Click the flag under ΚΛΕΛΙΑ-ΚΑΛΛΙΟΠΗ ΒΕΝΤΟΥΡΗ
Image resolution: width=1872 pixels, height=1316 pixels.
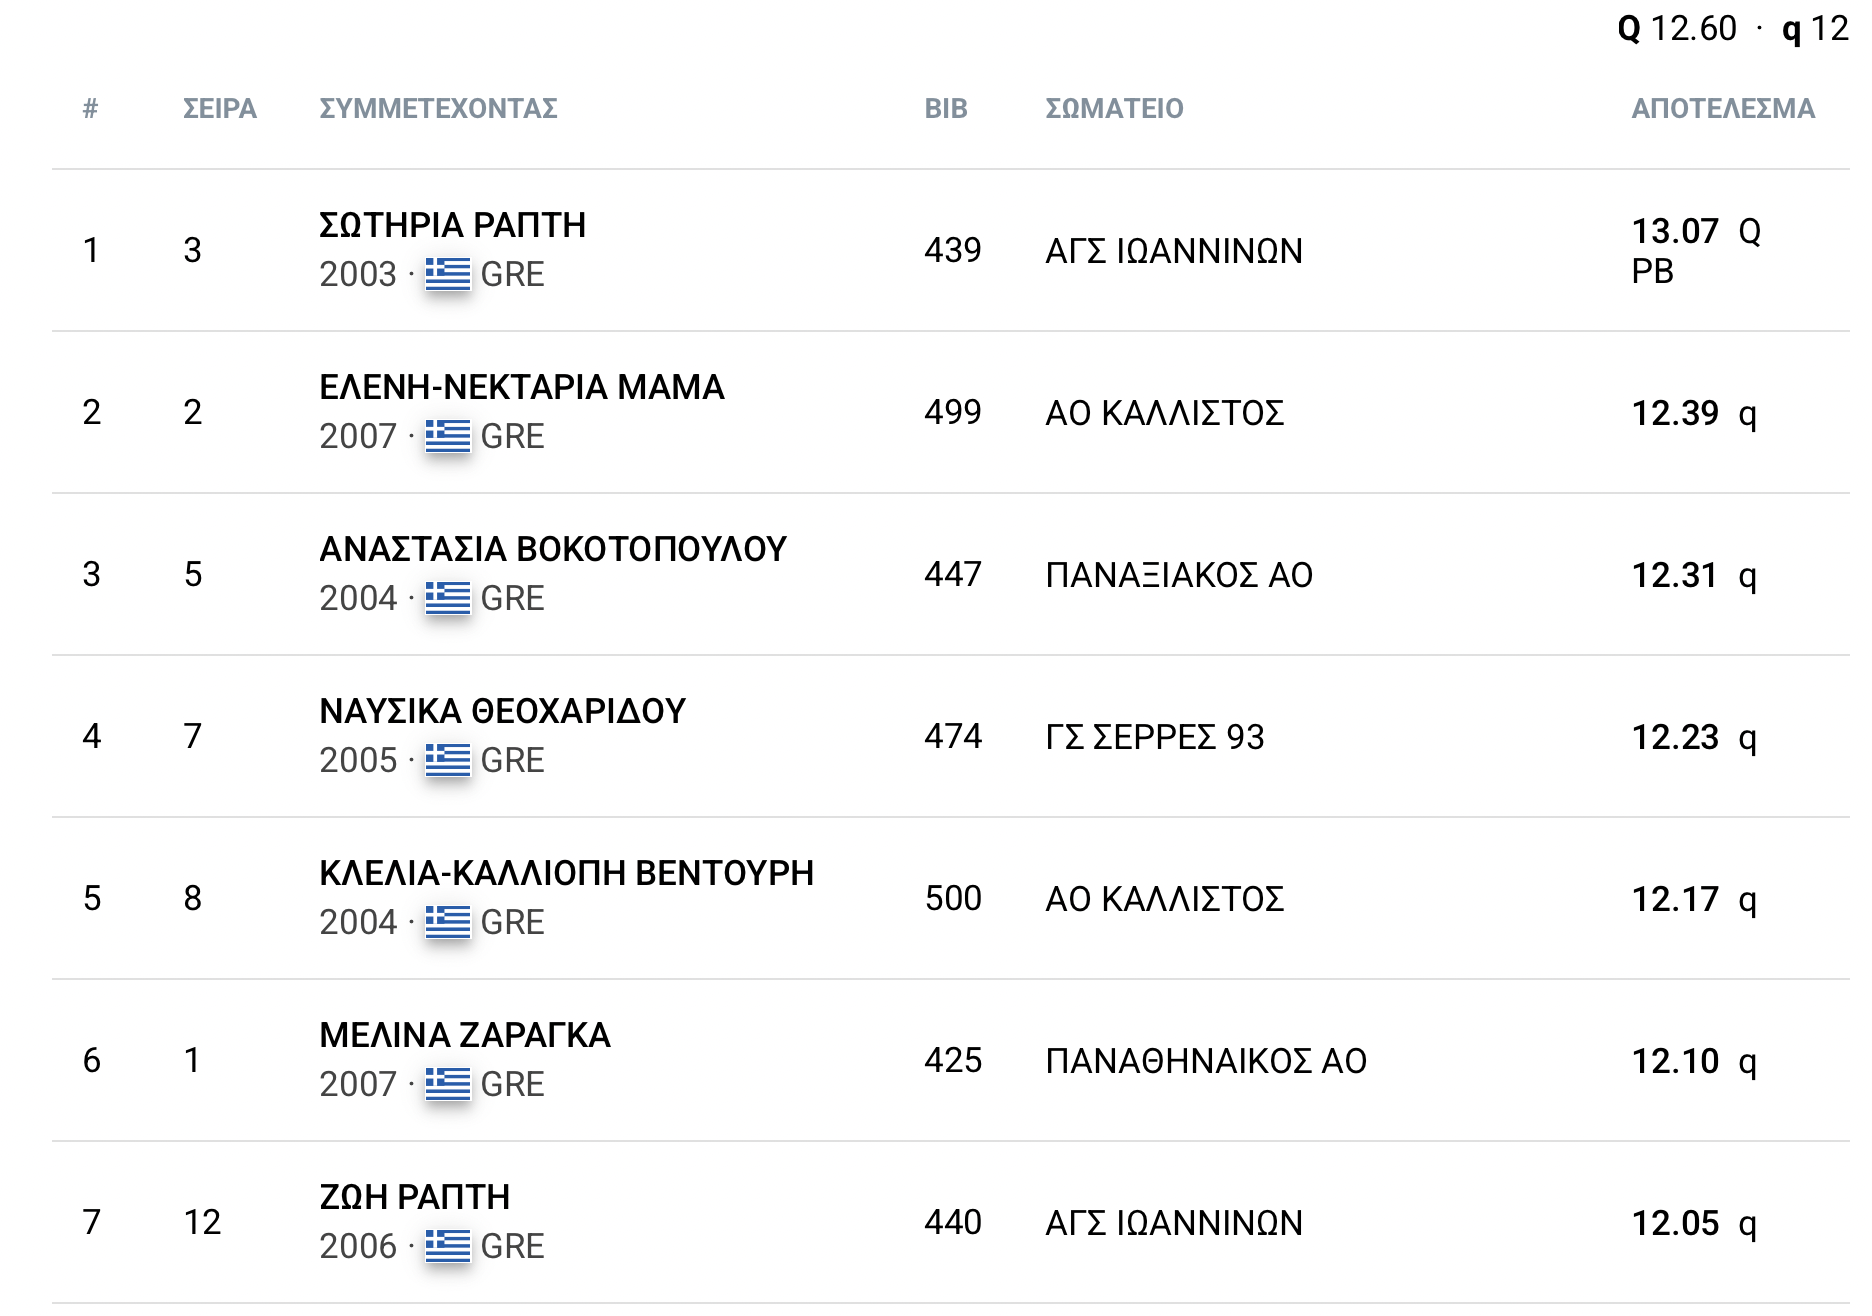point(447,921)
